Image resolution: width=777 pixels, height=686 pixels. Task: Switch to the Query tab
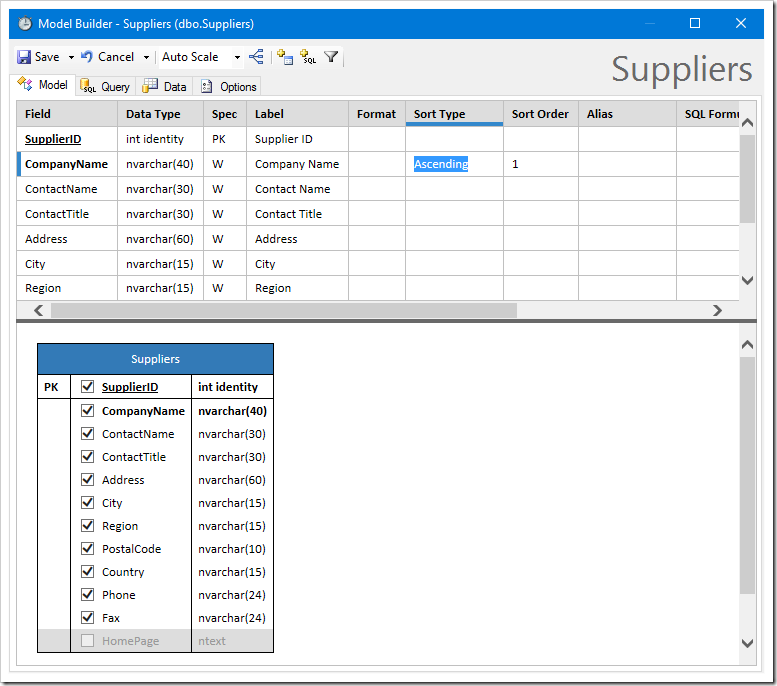click(x=105, y=87)
